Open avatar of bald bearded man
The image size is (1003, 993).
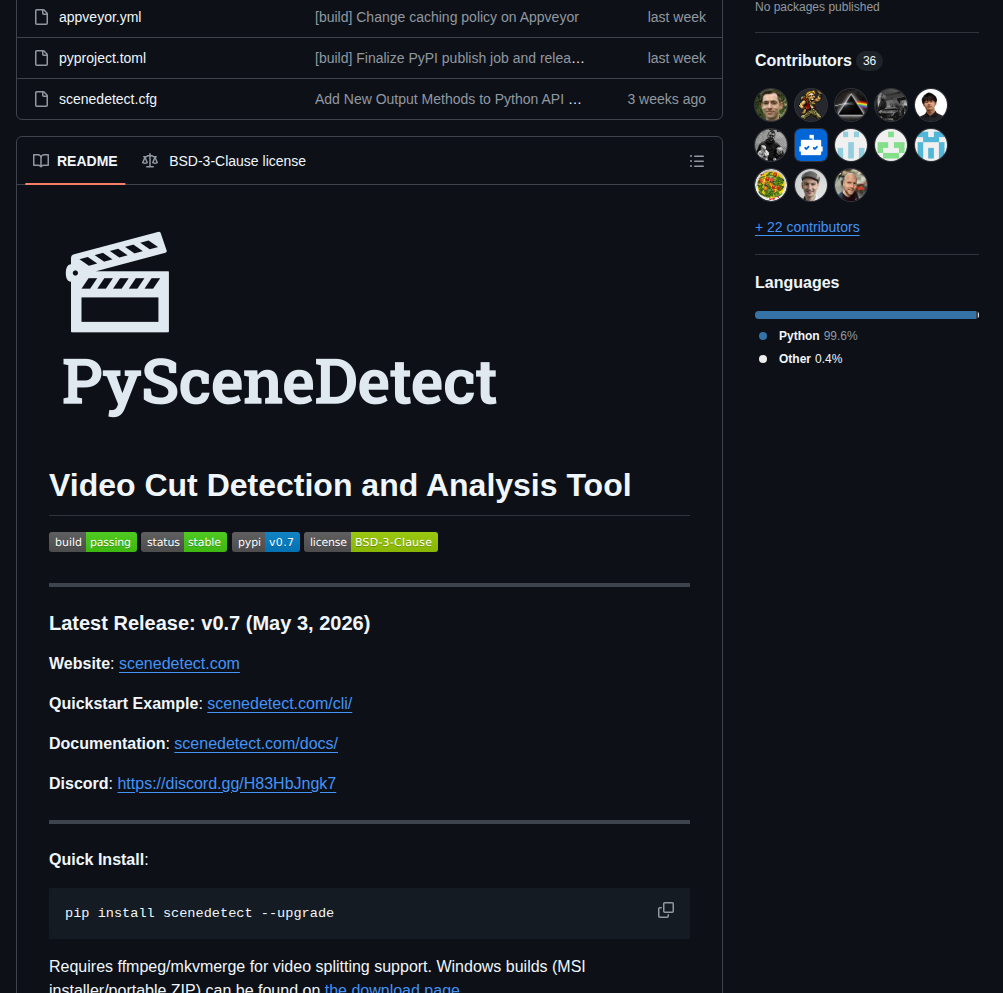tap(851, 186)
